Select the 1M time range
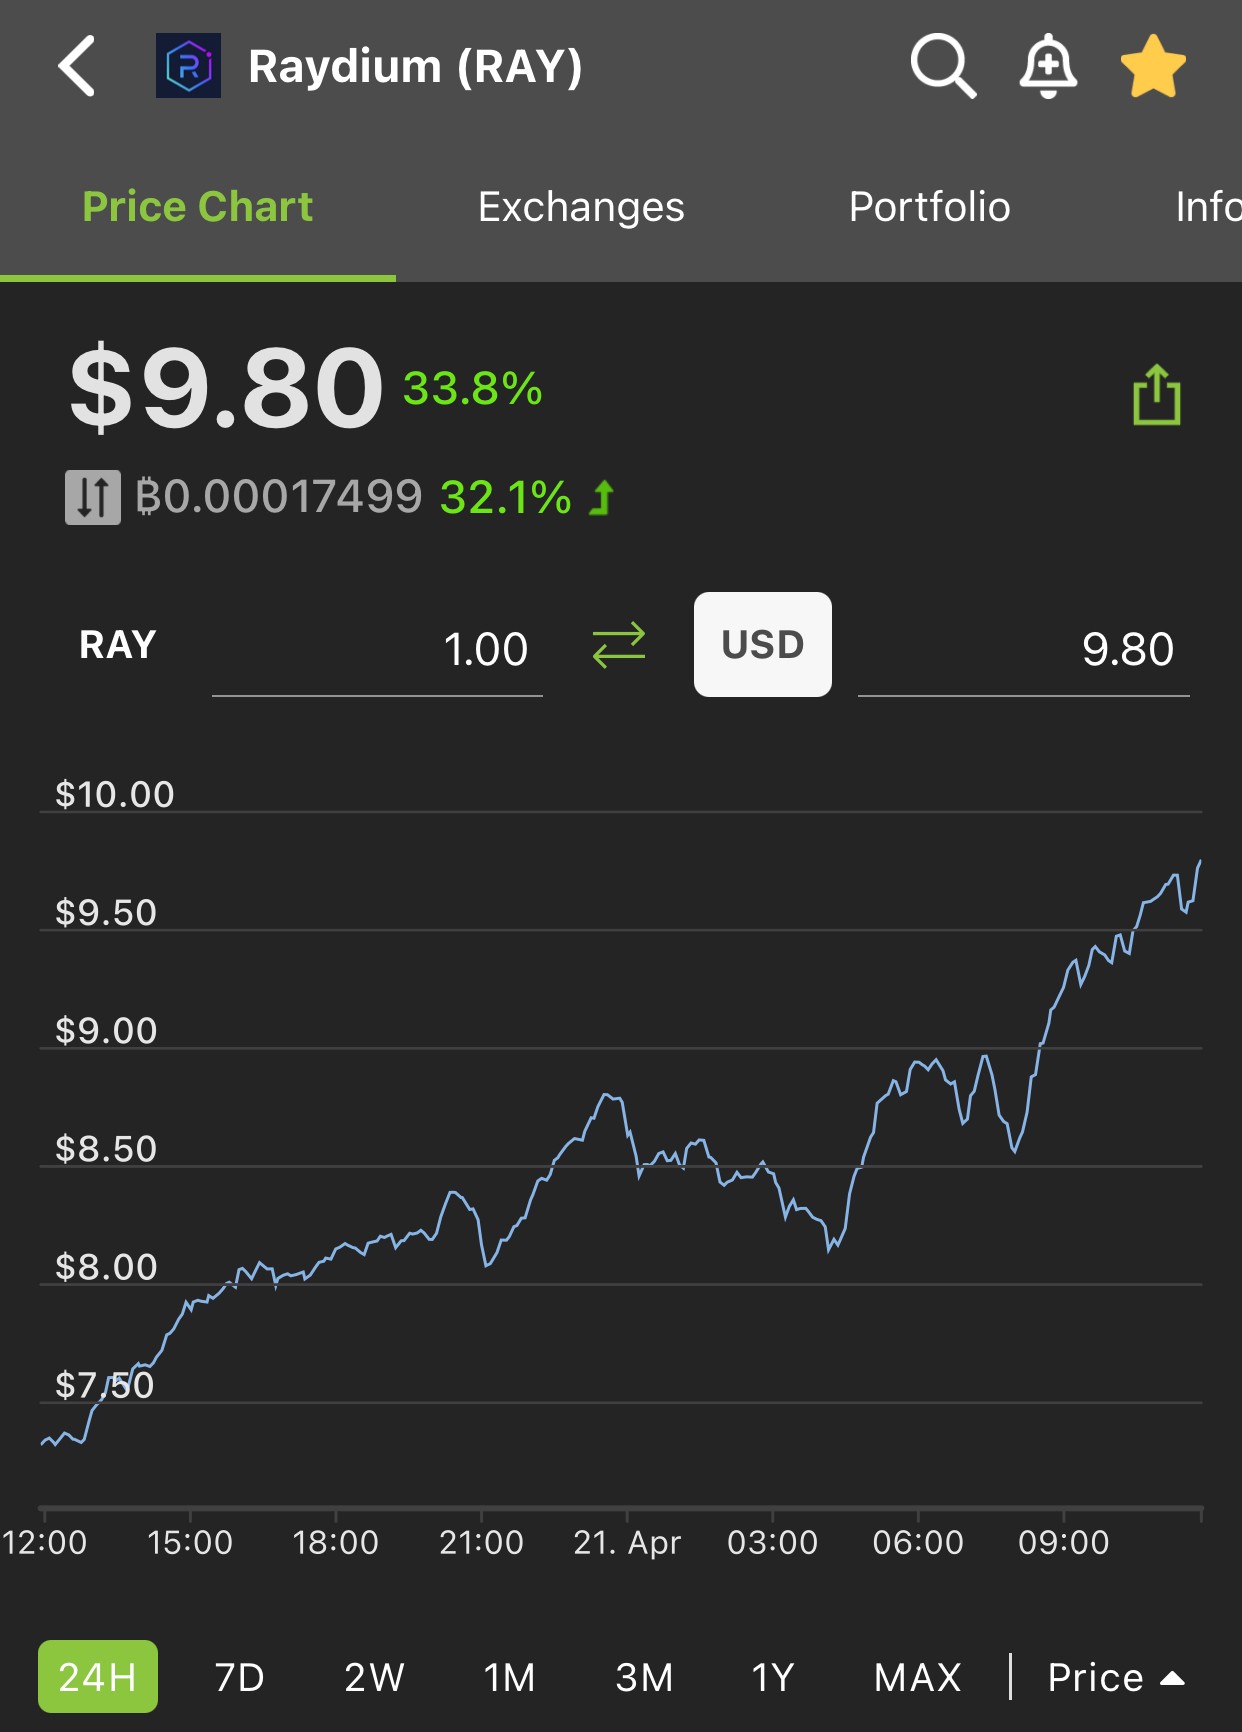The width and height of the screenshot is (1242, 1732). (x=510, y=1677)
